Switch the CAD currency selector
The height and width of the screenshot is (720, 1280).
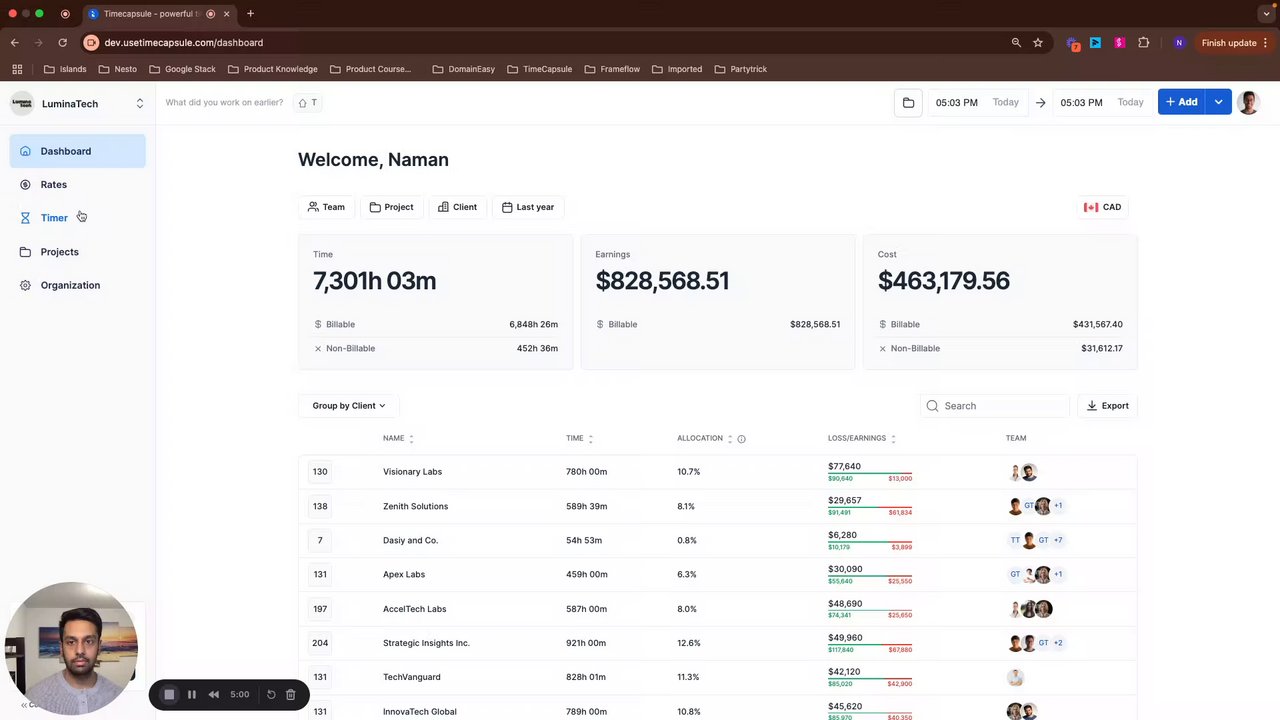pos(1103,207)
